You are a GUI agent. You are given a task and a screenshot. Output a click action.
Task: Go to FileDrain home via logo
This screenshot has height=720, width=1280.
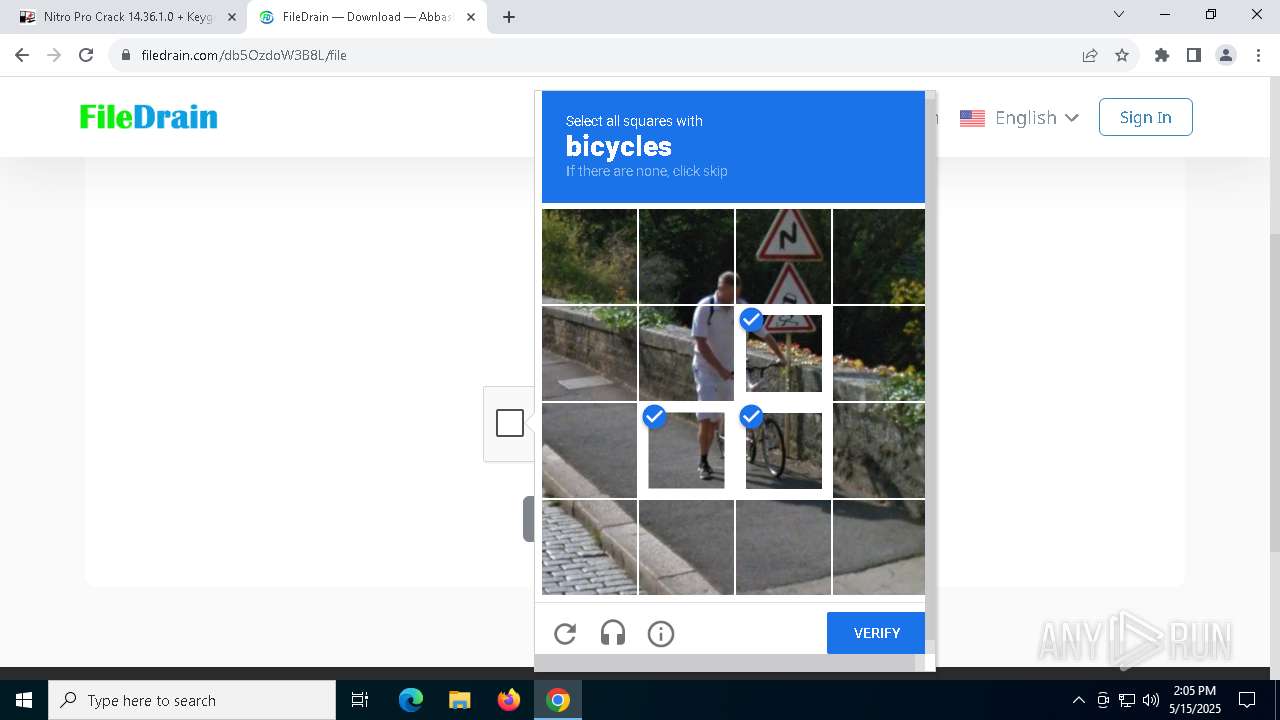[149, 117]
